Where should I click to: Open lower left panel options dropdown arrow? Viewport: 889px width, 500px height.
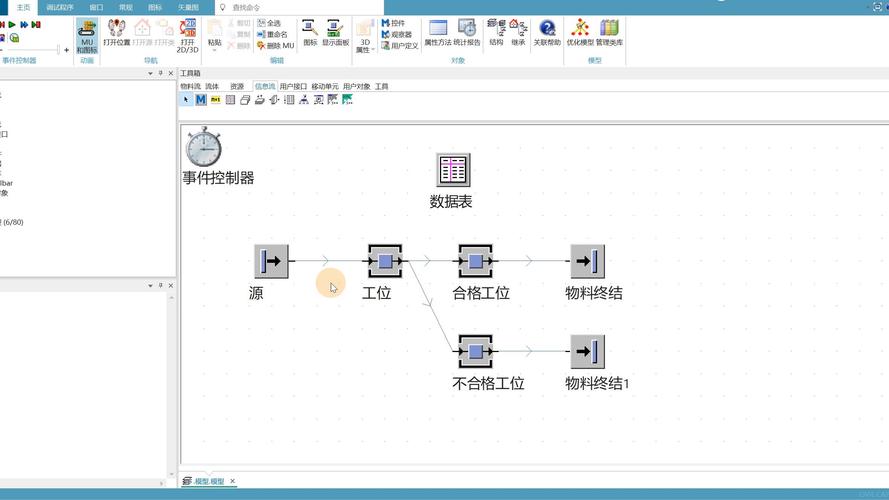[x=150, y=286]
